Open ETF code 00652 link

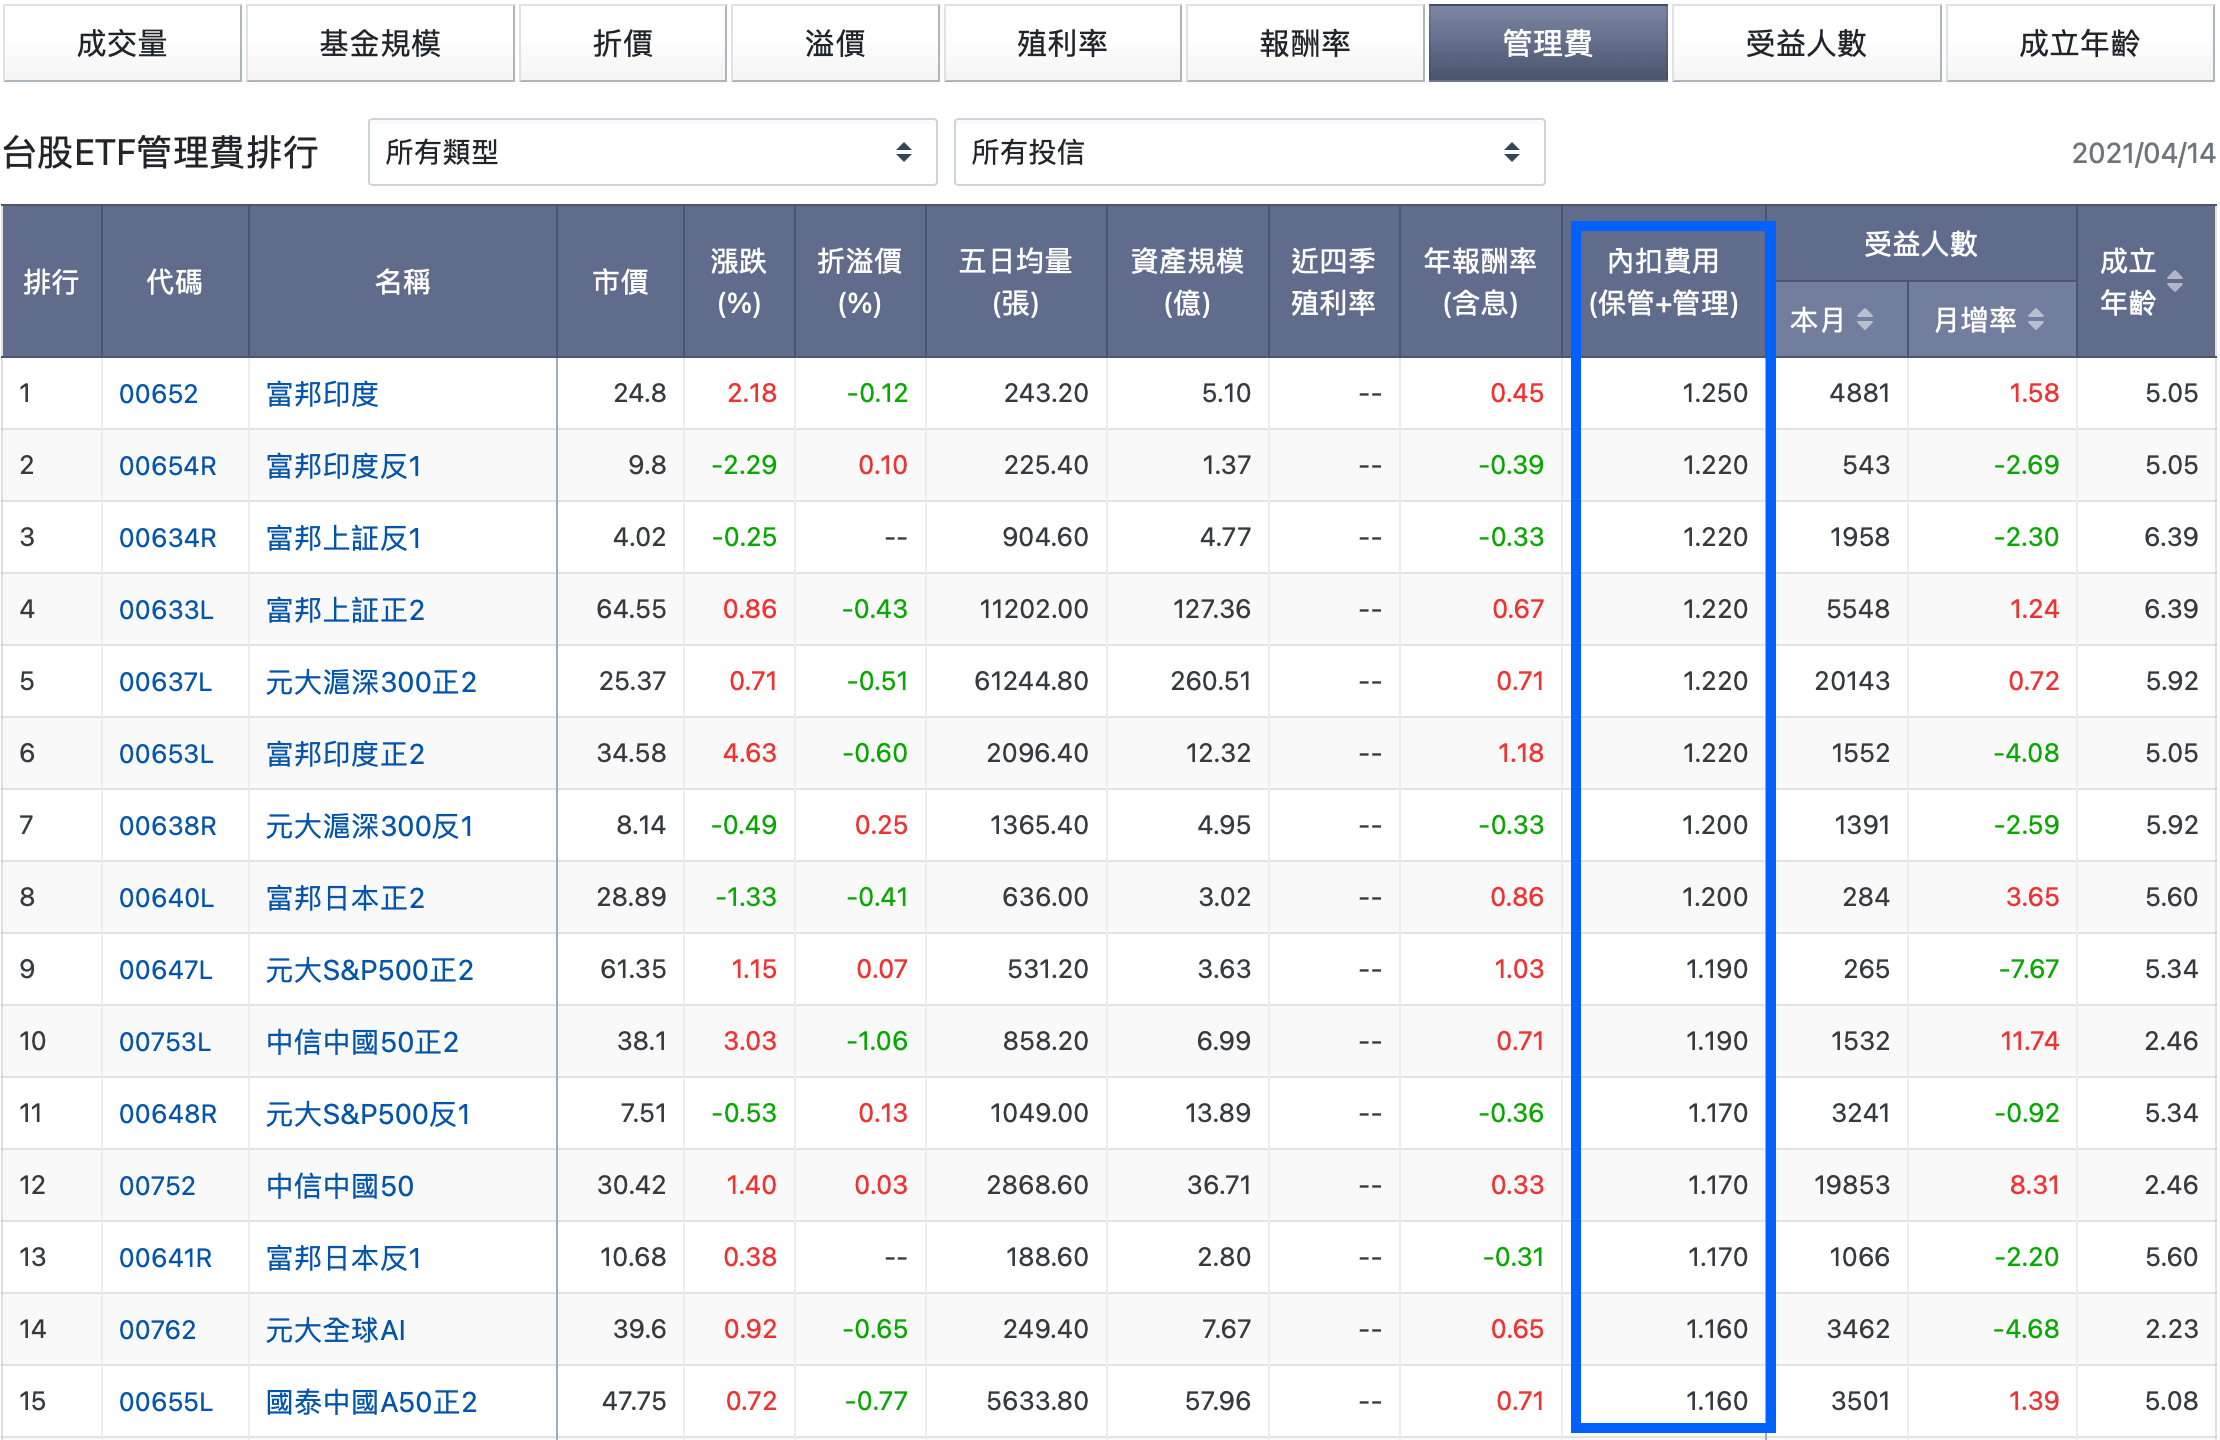point(158,394)
